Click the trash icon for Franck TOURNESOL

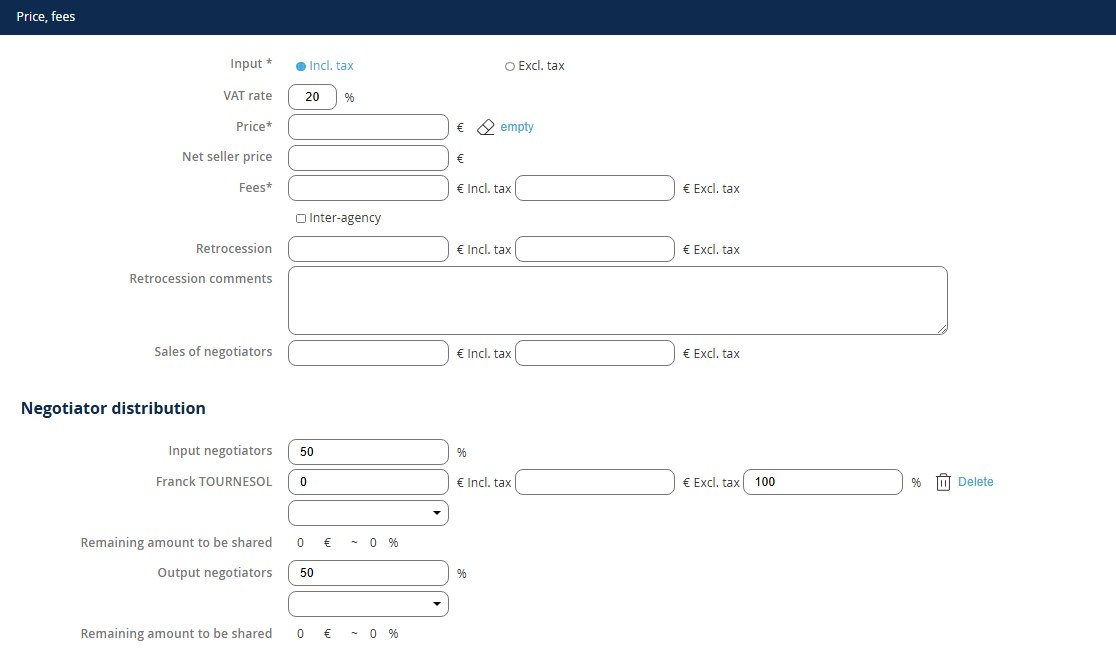[943, 482]
